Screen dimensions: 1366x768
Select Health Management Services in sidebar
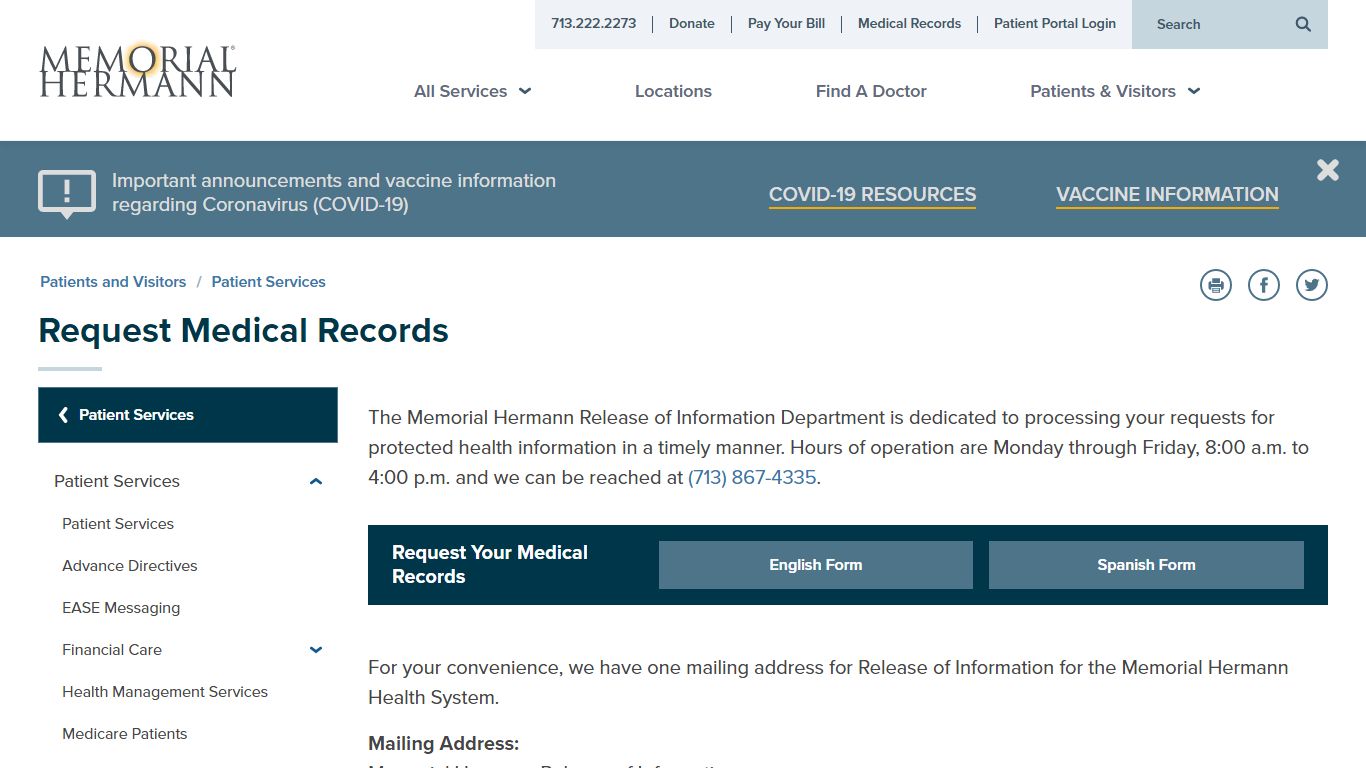[x=165, y=692]
